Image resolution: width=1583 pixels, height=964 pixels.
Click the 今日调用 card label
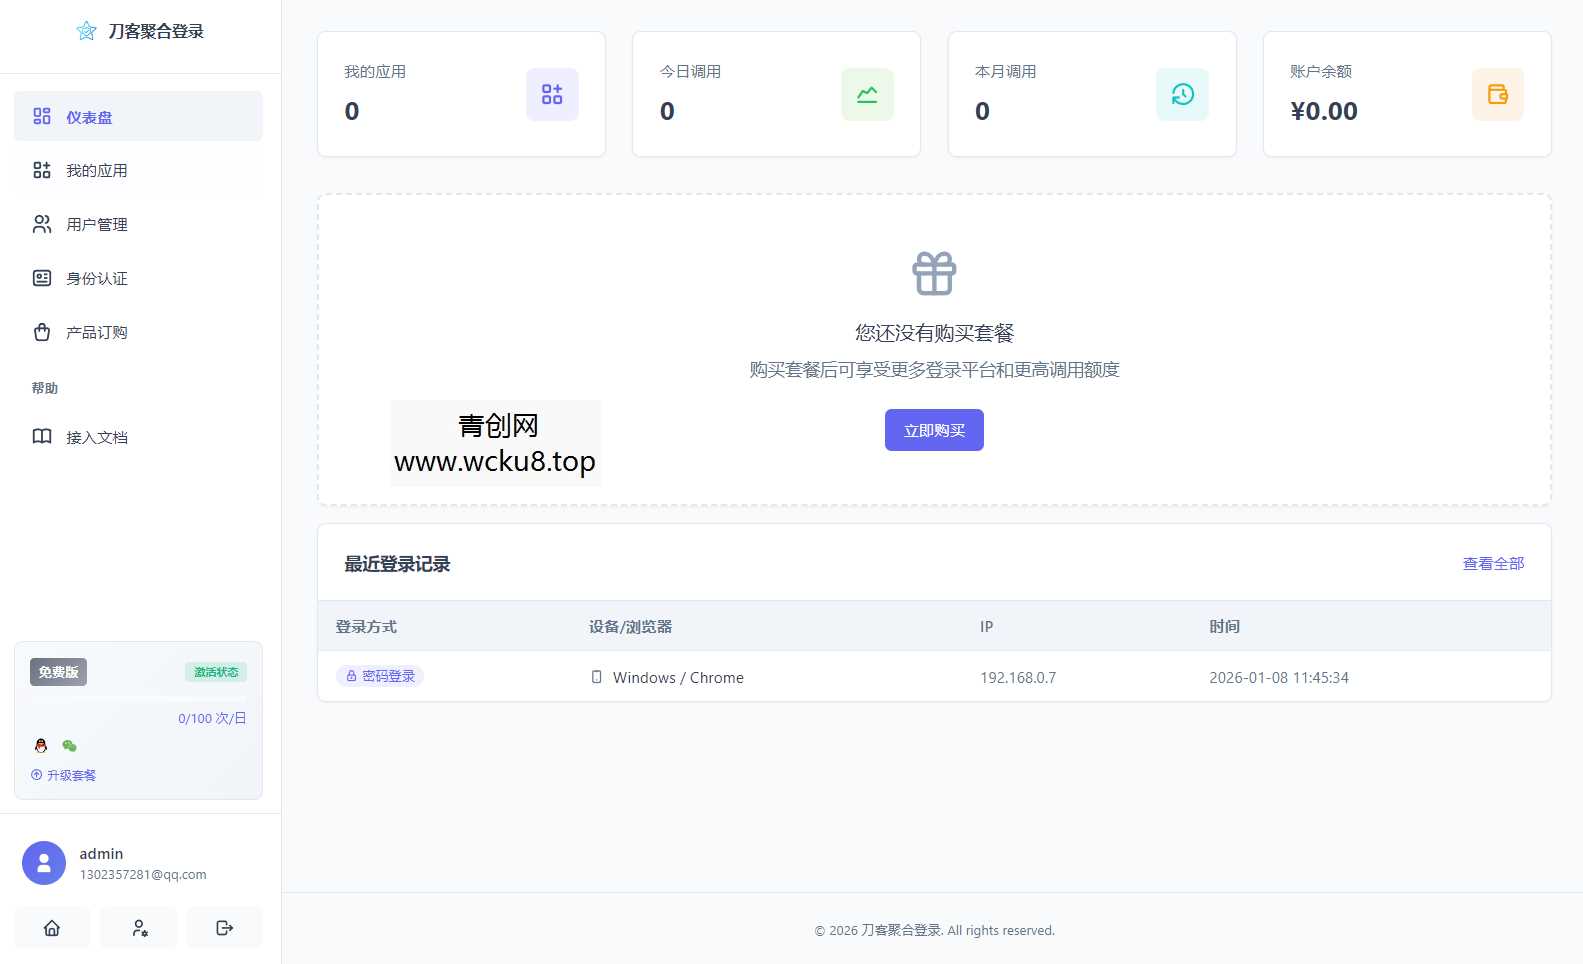pyautogui.click(x=690, y=71)
